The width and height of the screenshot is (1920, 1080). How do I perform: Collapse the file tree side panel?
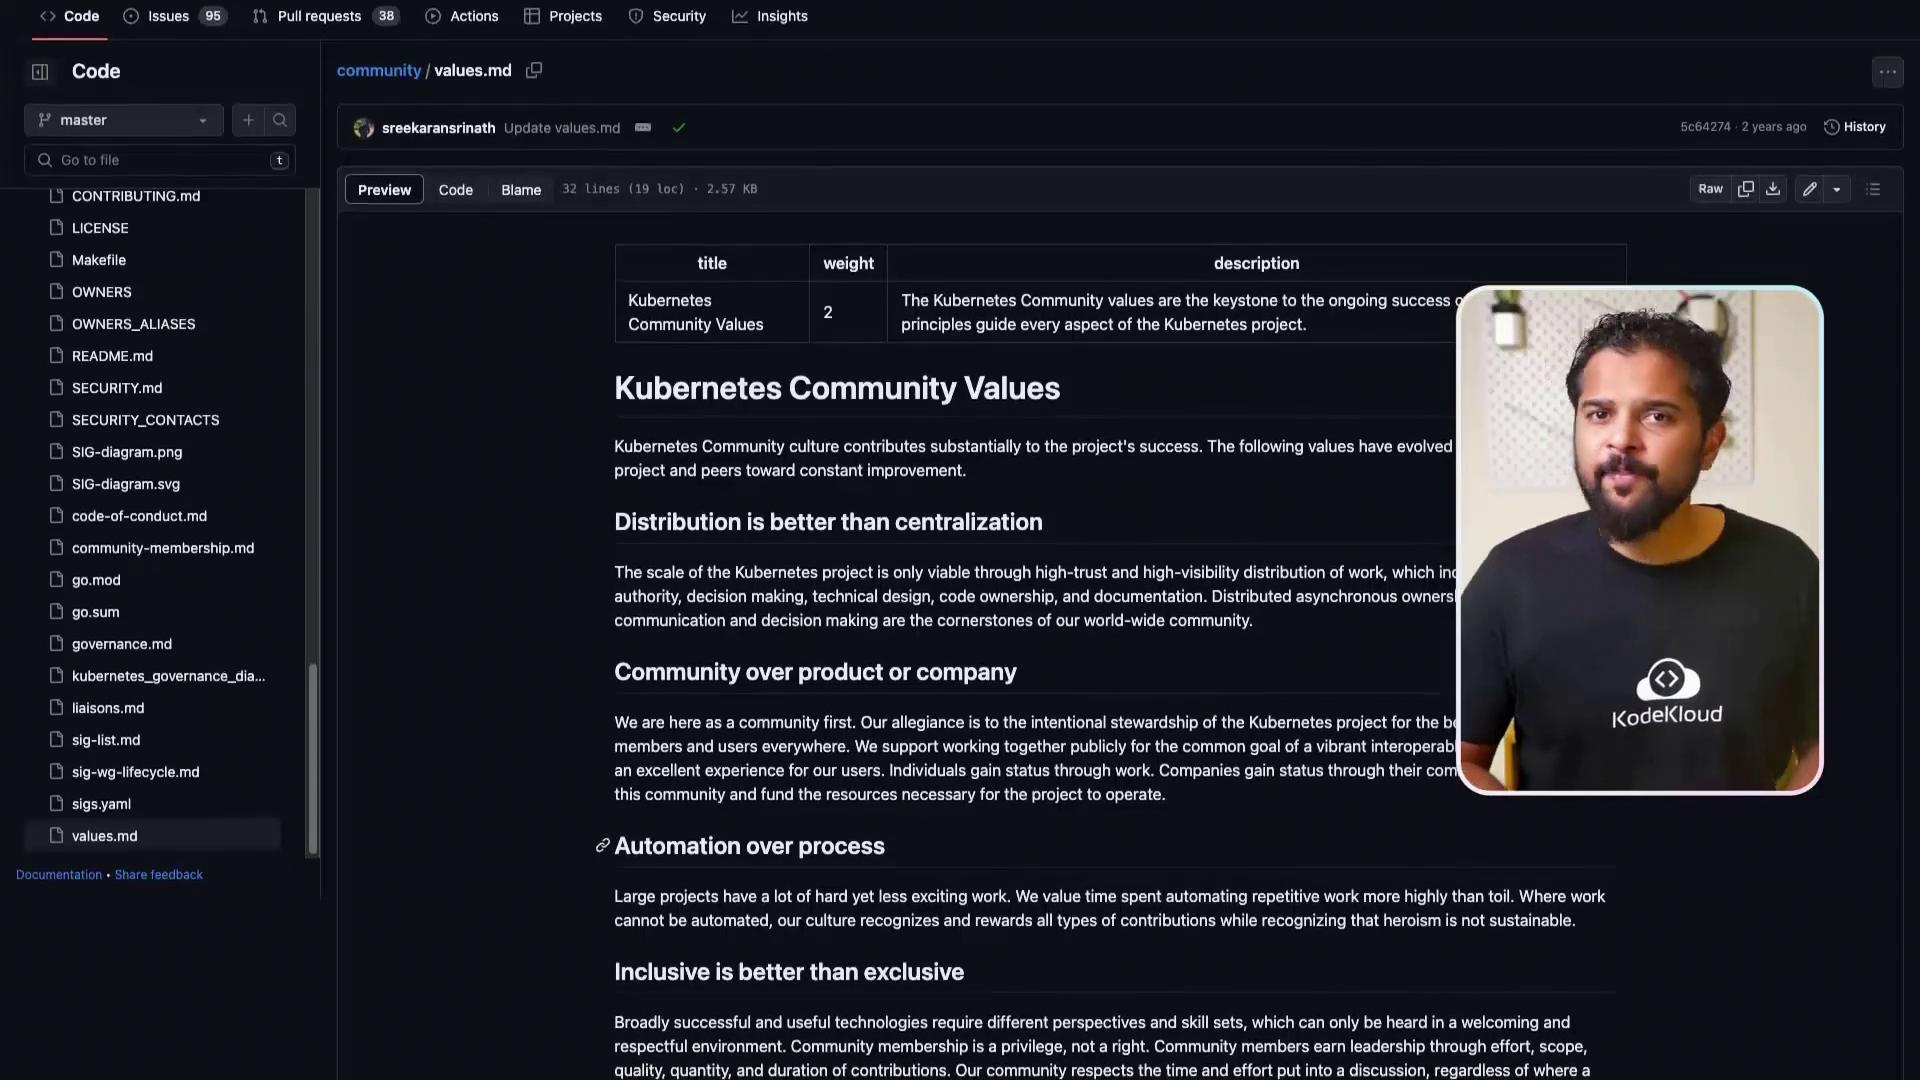click(x=40, y=71)
